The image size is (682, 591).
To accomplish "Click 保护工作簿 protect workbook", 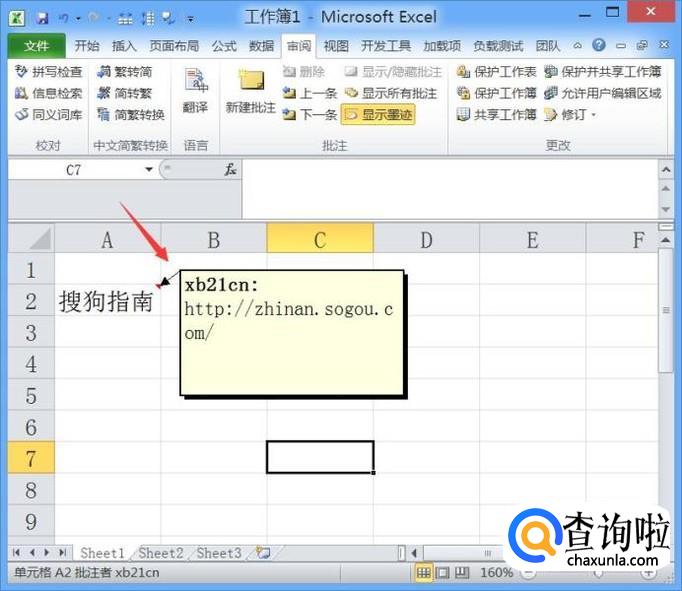I will (x=496, y=93).
